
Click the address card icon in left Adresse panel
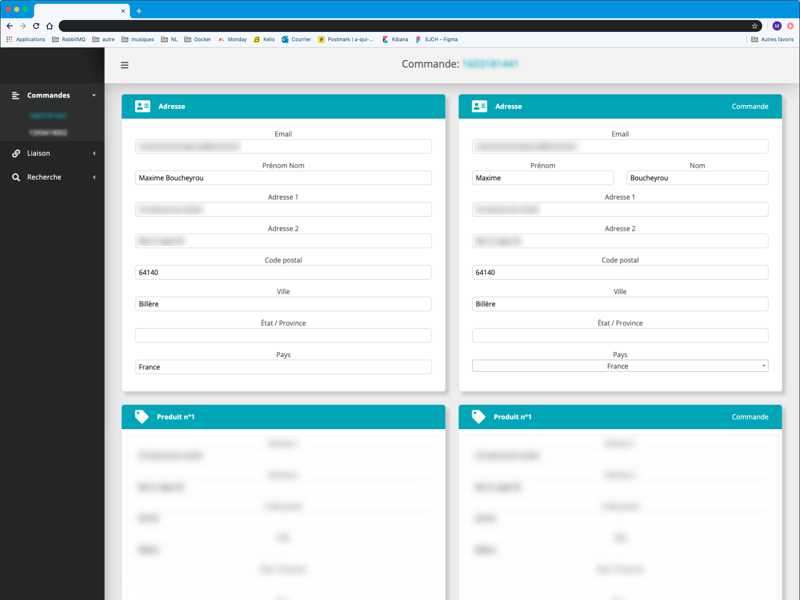coord(143,106)
